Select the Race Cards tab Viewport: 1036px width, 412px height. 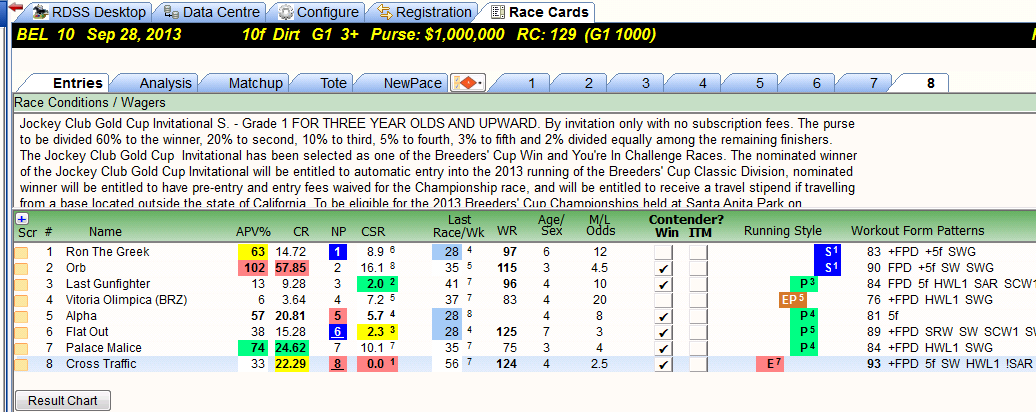point(539,12)
